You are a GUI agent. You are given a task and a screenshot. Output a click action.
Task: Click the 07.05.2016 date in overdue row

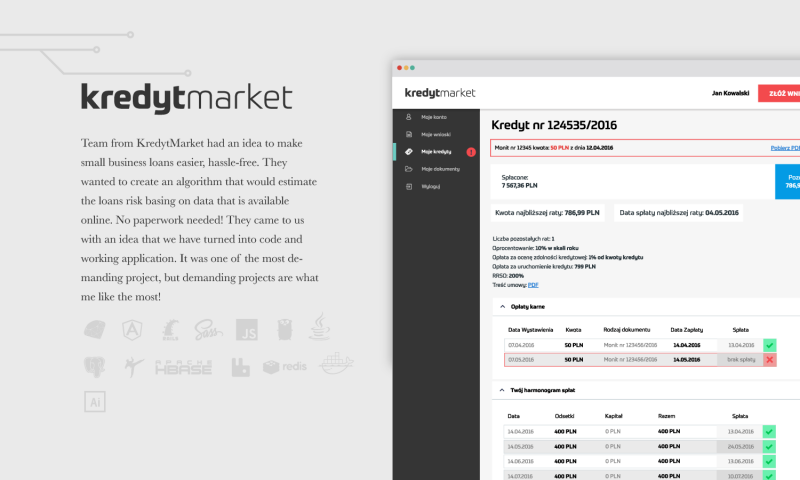(521, 360)
